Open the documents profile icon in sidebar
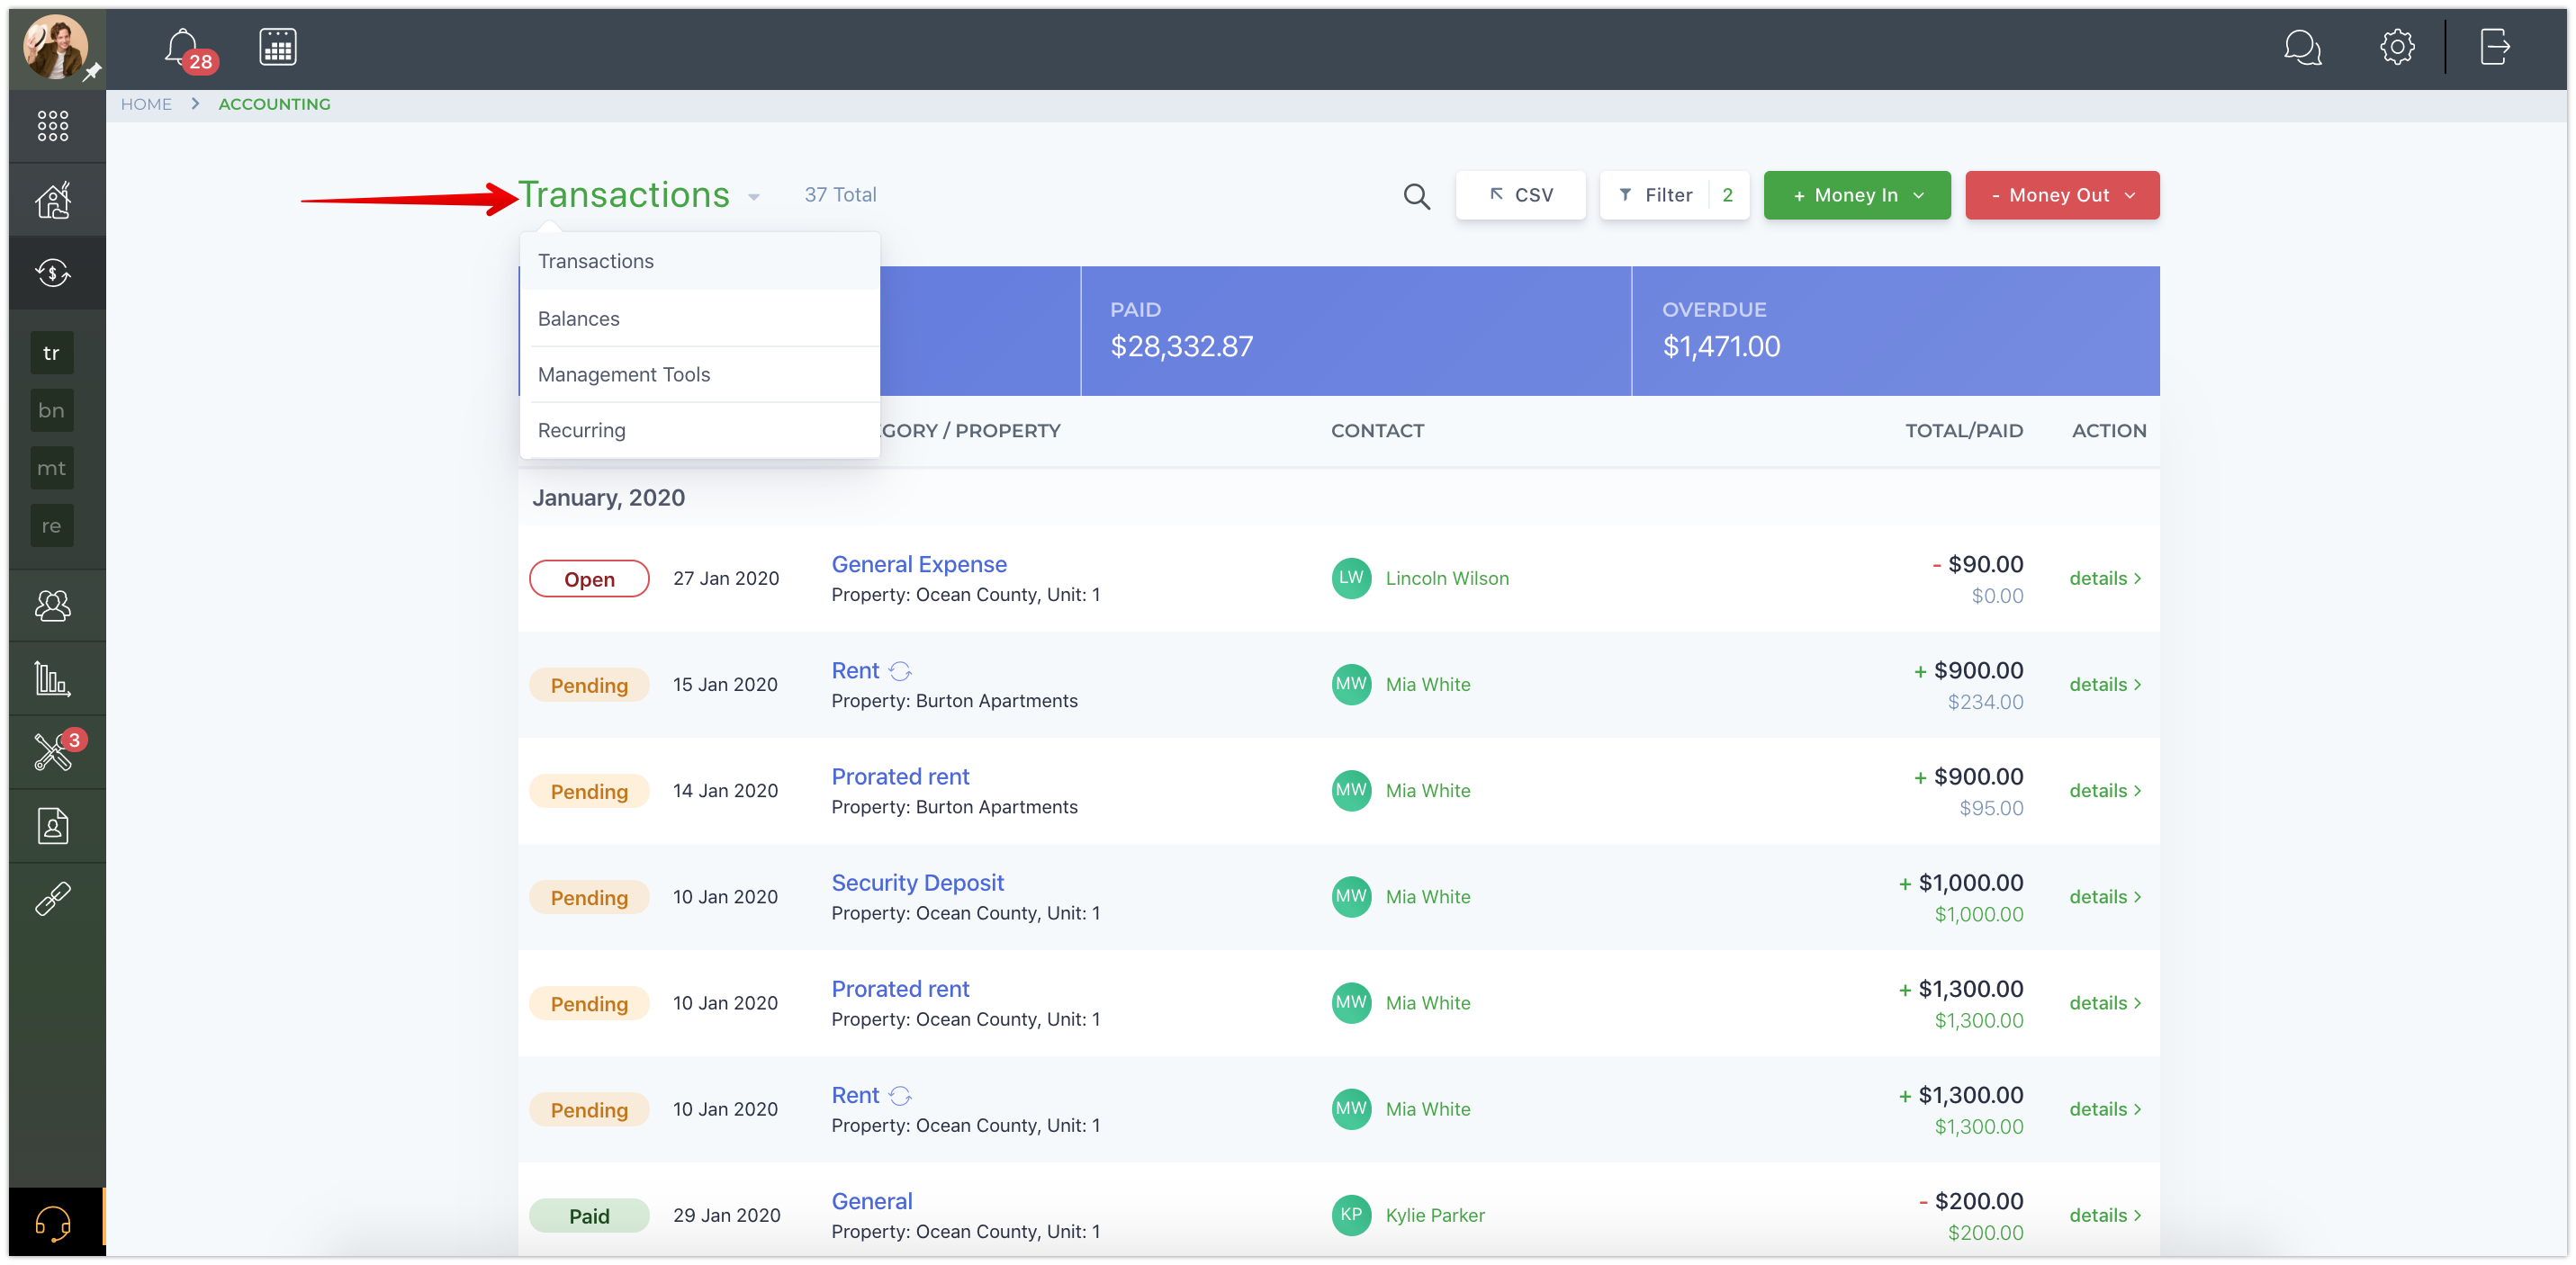2576x1265 pixels. tap(53, 826)
